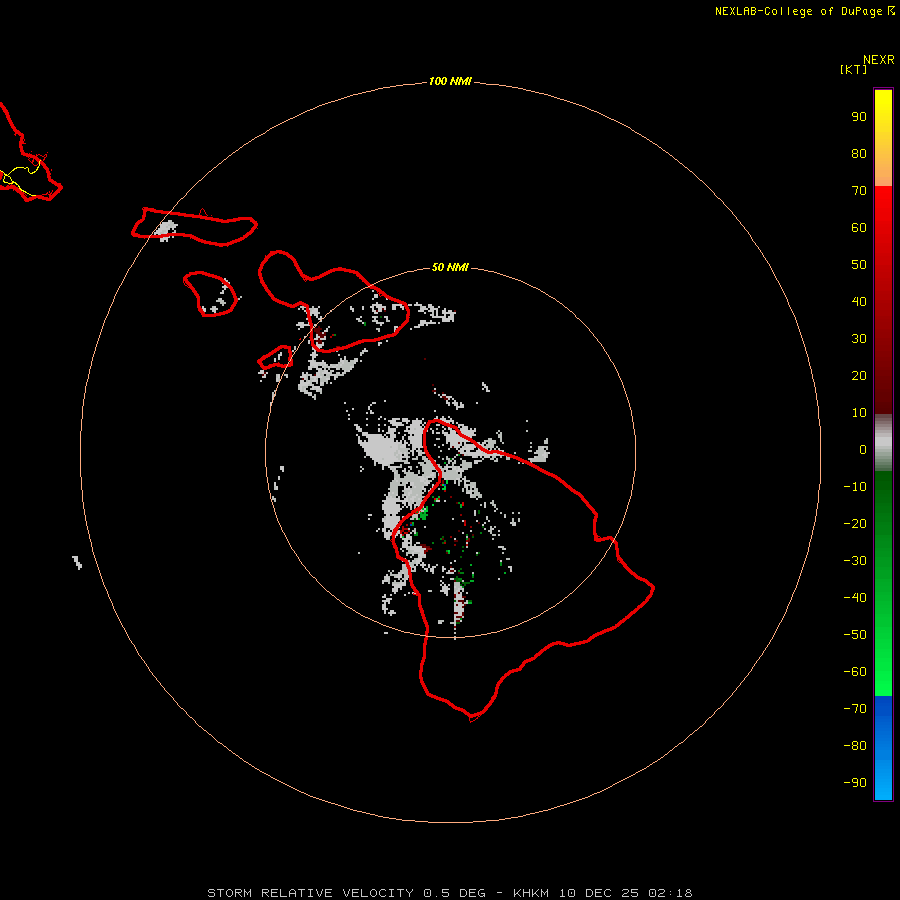Click the -50 value on the velocity scale
900x900 pixels.
(855, 635)
